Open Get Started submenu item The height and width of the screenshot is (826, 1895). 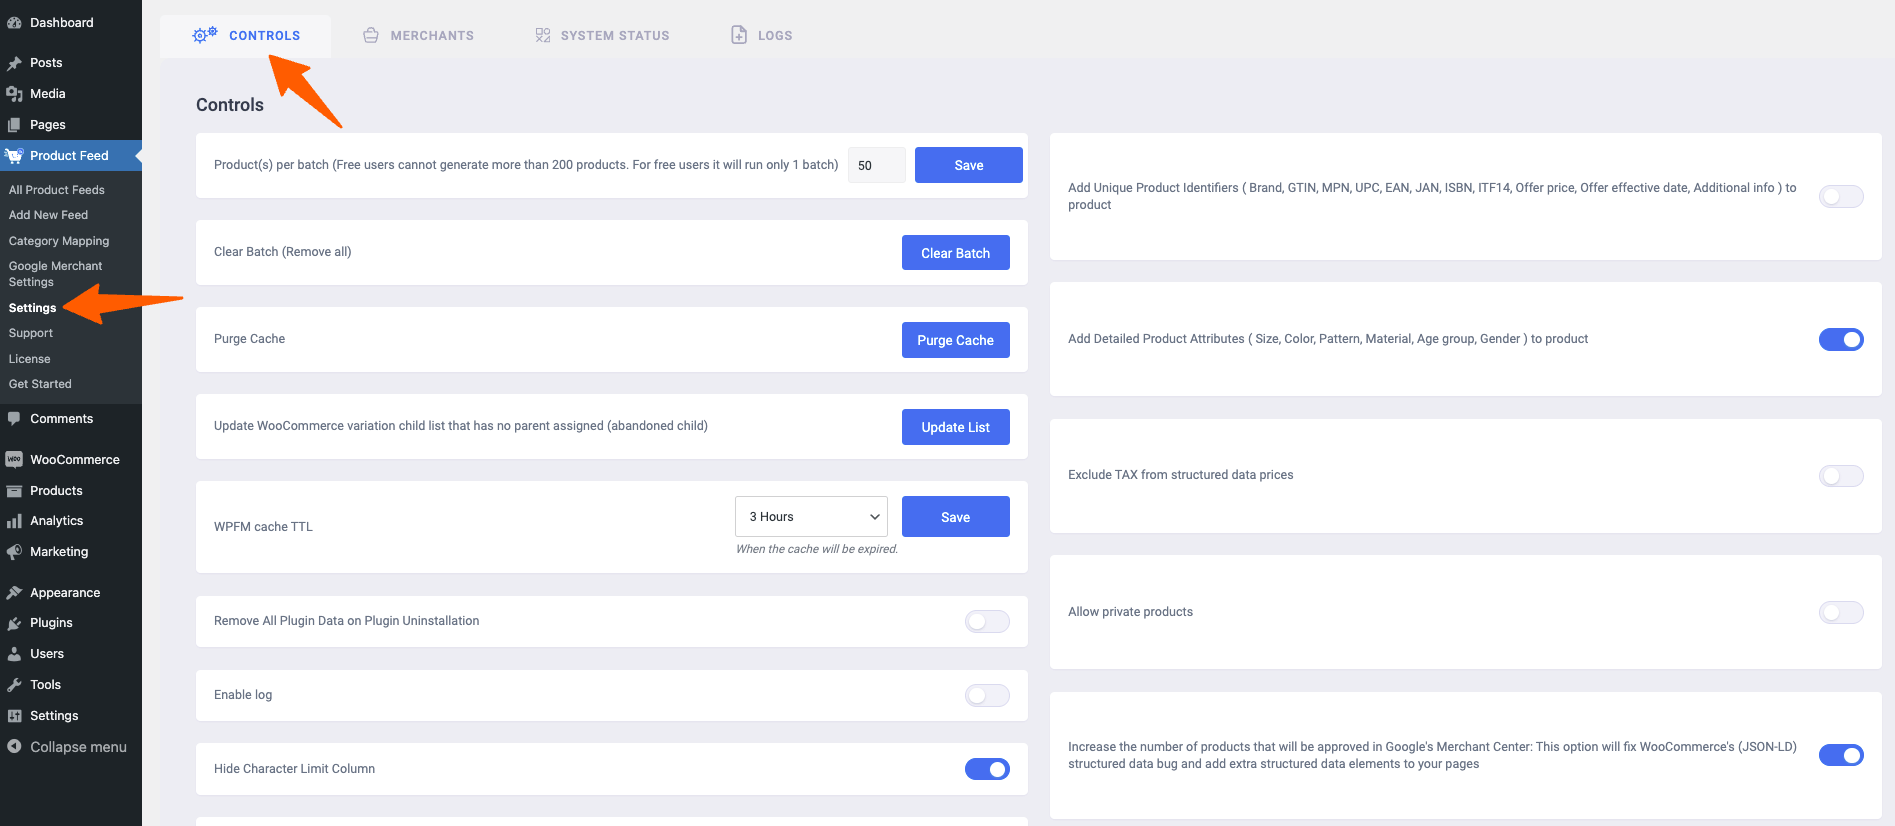(x=40, y=384)
